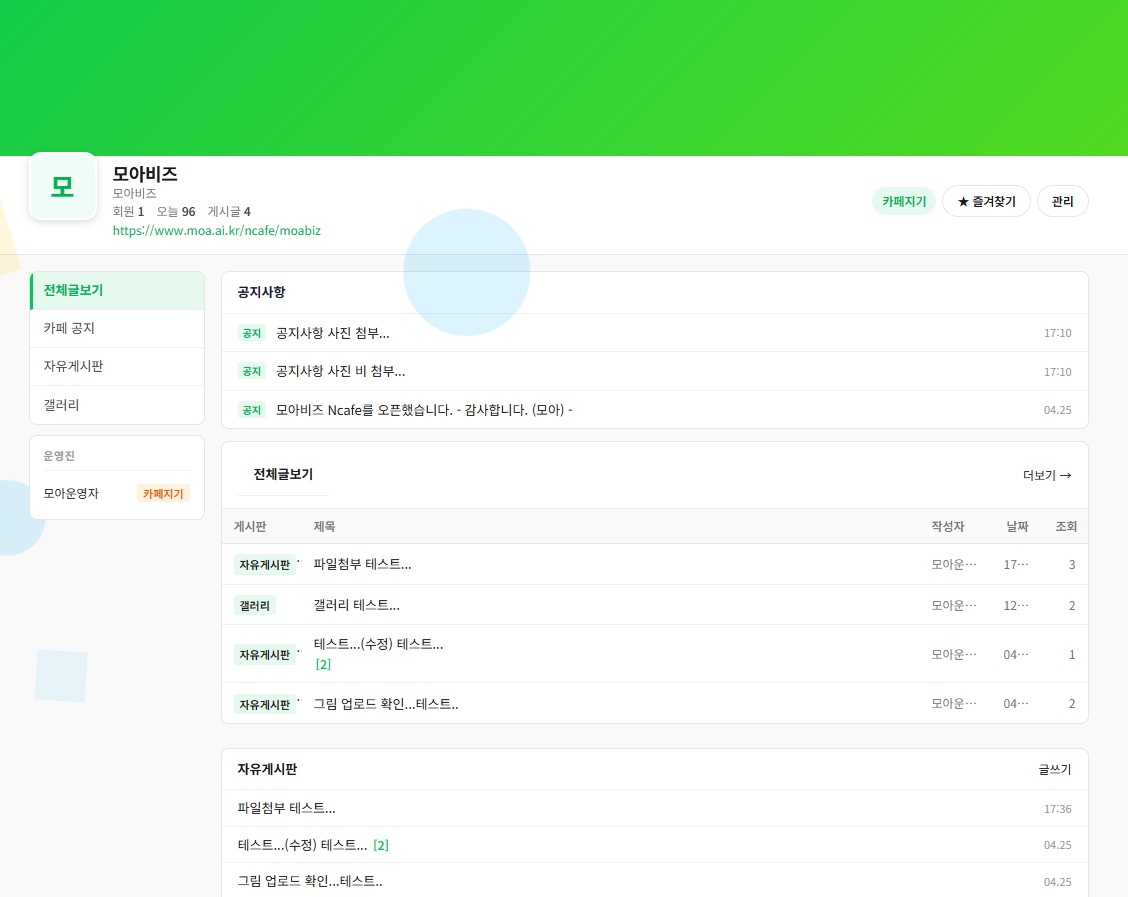Open 그림 업로드 확인 post in table

pyautogui.click(x=385, y=704)
